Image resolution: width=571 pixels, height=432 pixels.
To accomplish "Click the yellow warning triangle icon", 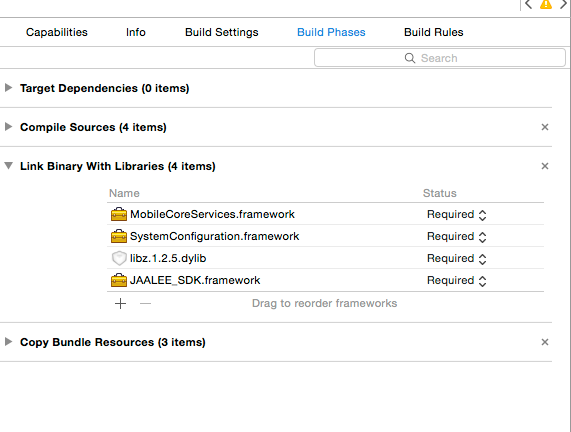I will [546, 4].
